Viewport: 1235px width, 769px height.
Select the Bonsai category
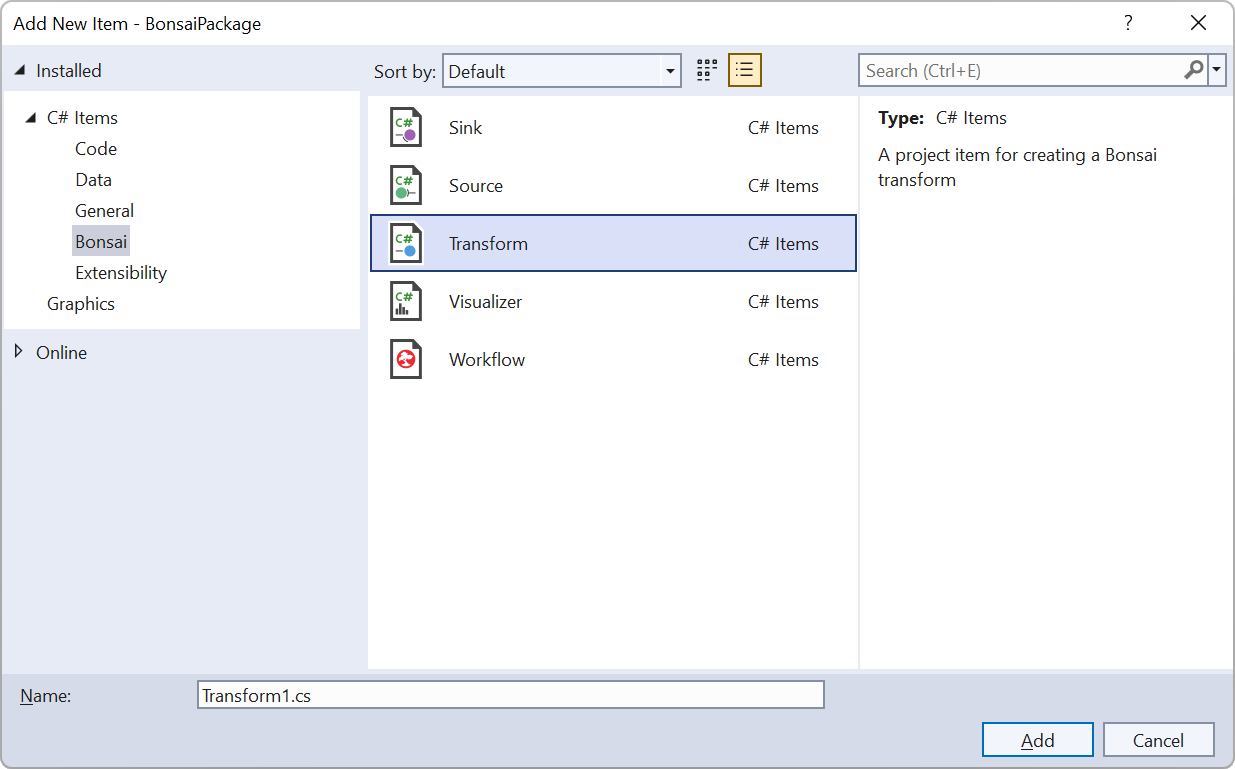click(101, 242)
